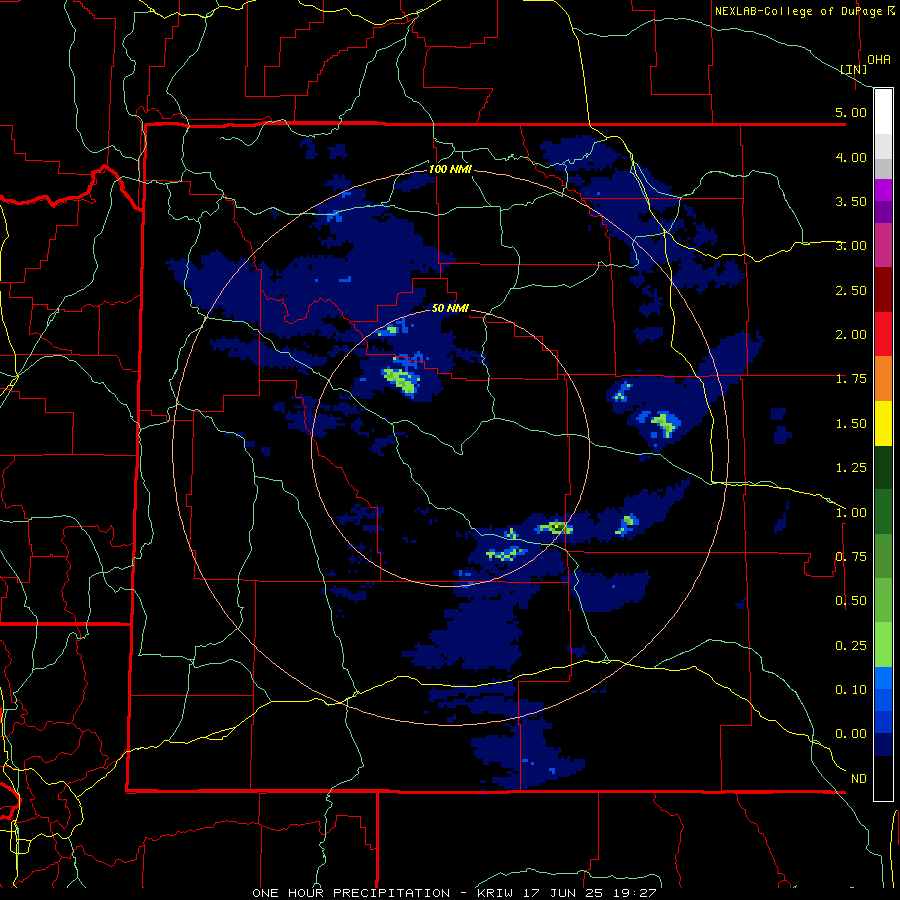Click the 3.50 legend value
900x900 pixels.
point(851,201)
